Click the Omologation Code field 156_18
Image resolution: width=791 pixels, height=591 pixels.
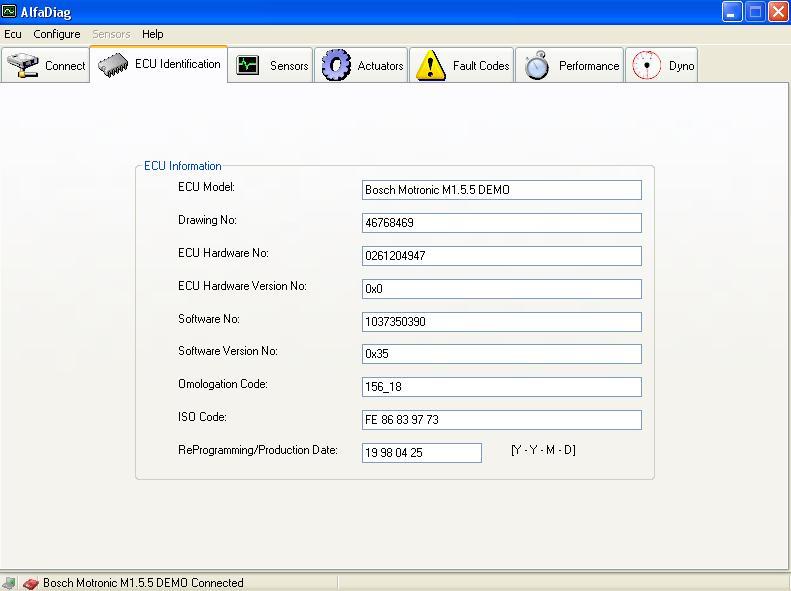(501, 387)
